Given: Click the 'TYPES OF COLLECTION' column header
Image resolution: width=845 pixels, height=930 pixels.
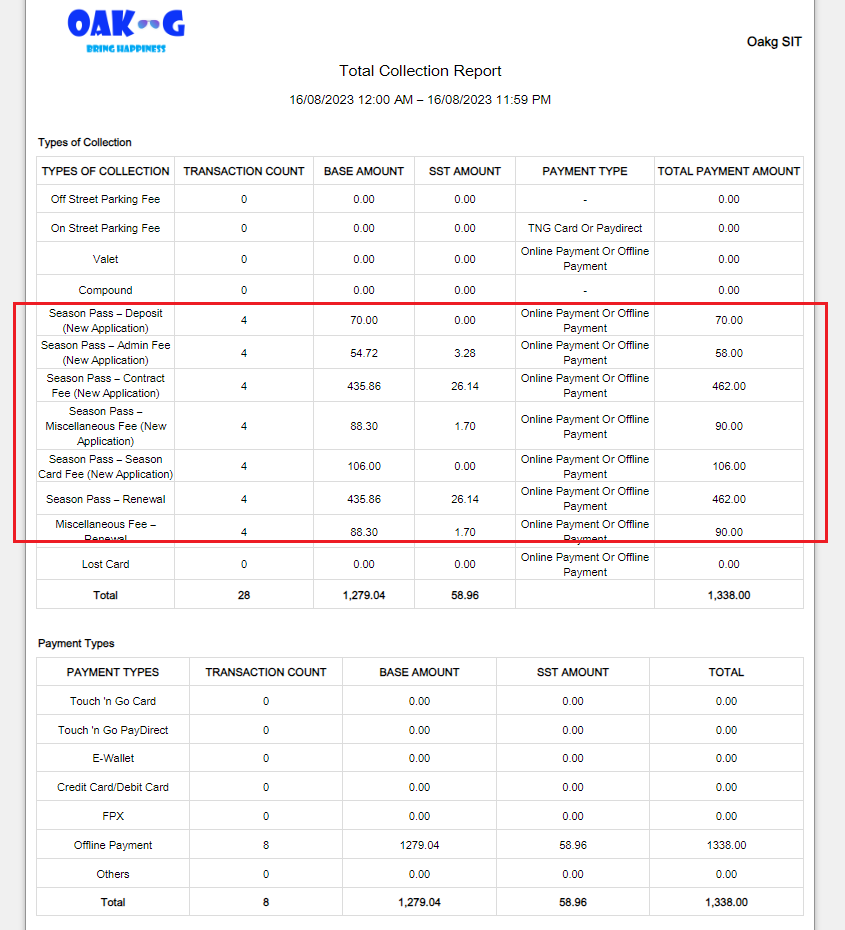Looking at the screenshot, I should (x=106, y=171).
